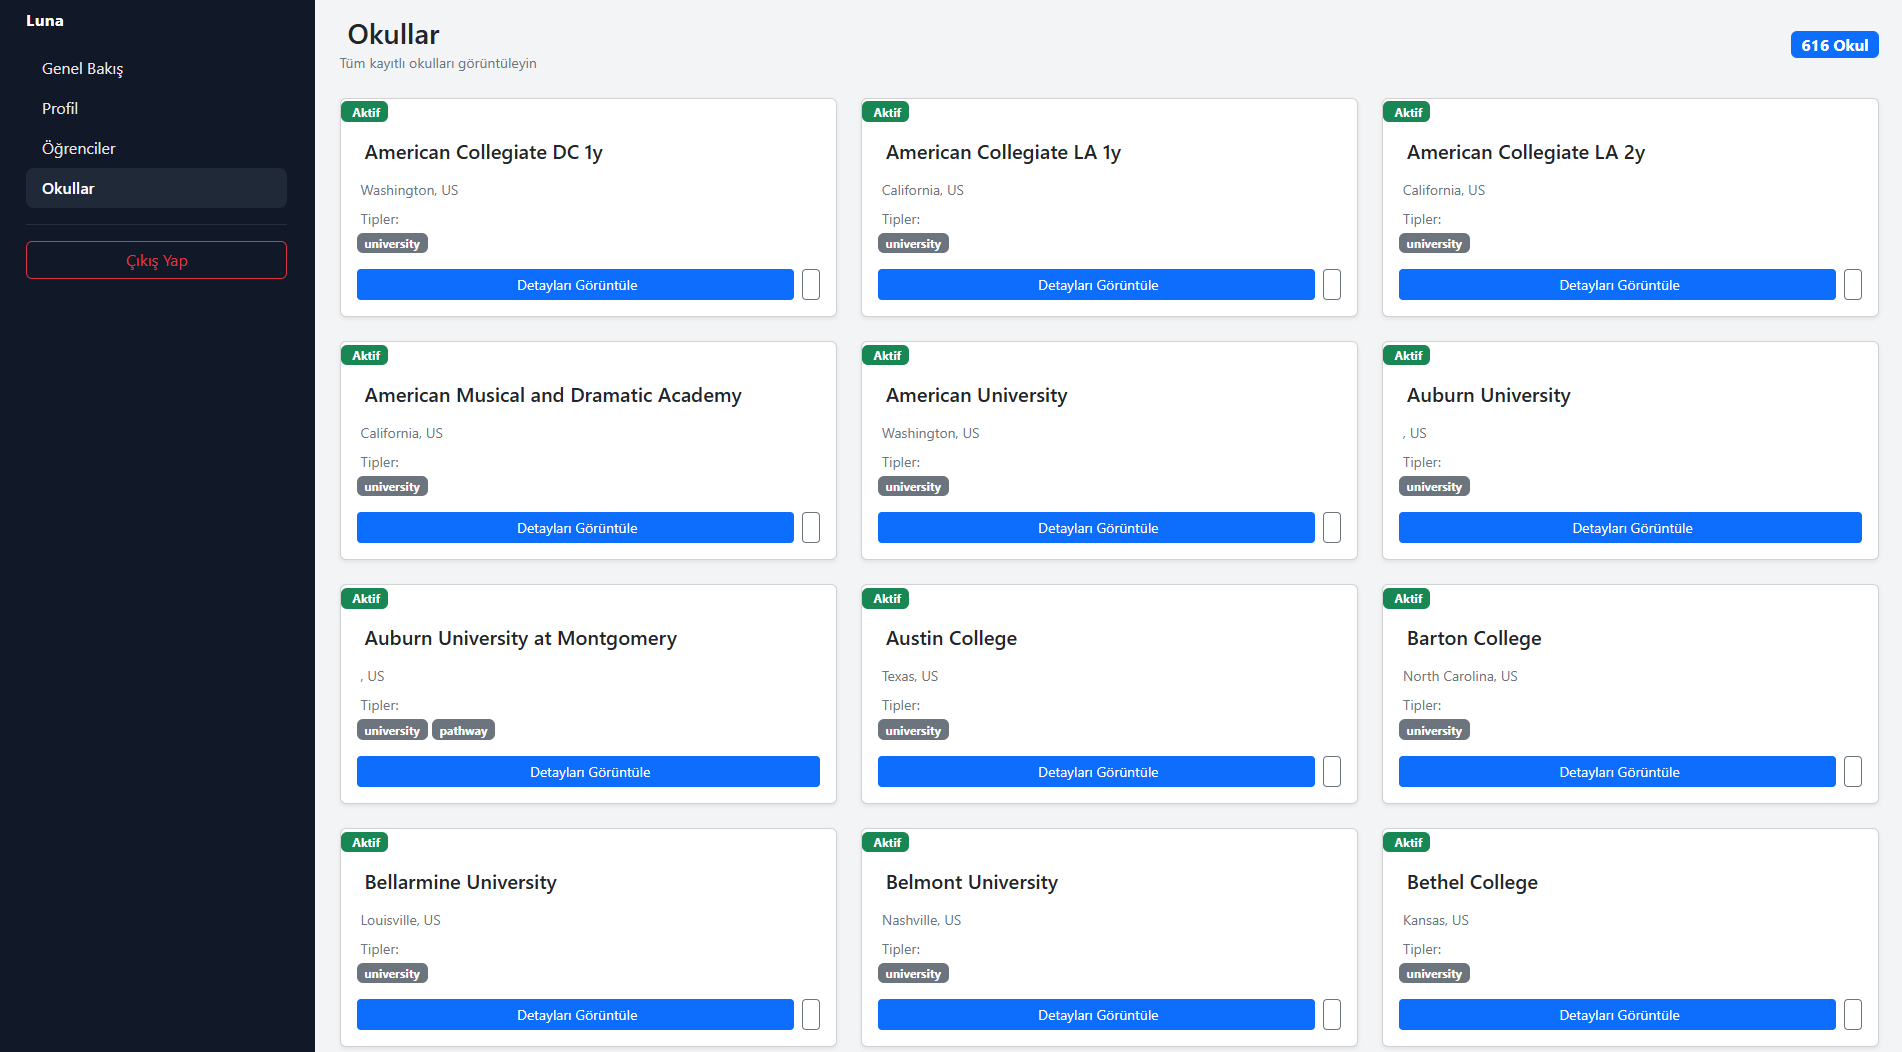Open details of American University
The width and height of the screenshot is (1902, 1052).
[x=1096, y=528]
